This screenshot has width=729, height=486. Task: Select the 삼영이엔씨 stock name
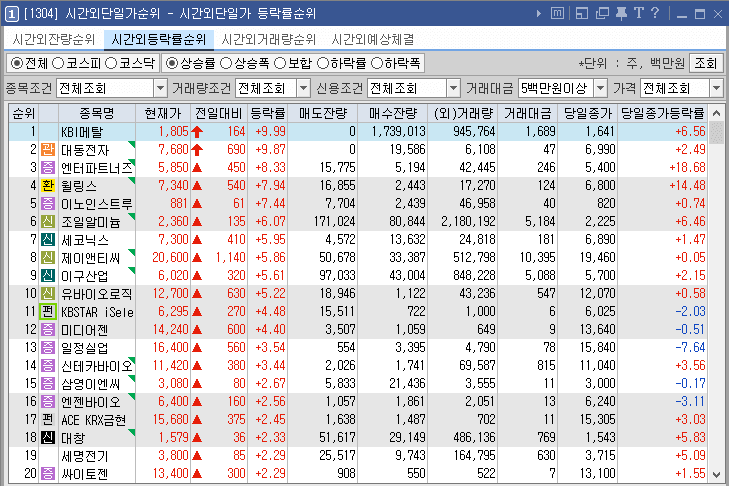point(91,384)
